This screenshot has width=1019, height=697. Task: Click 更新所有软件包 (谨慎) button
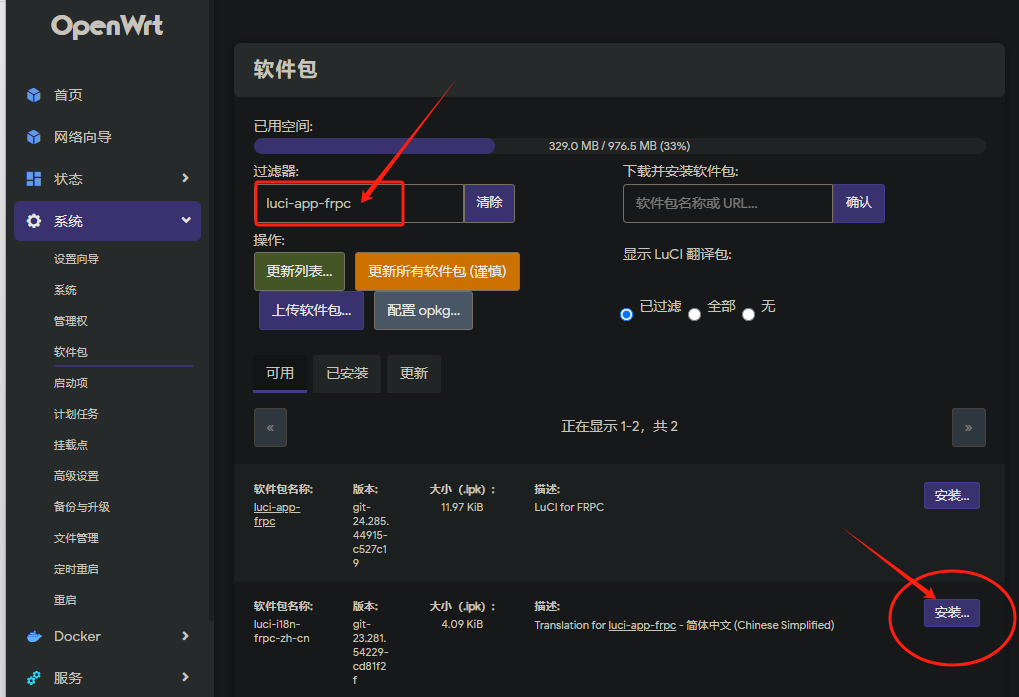click(437, 272)
